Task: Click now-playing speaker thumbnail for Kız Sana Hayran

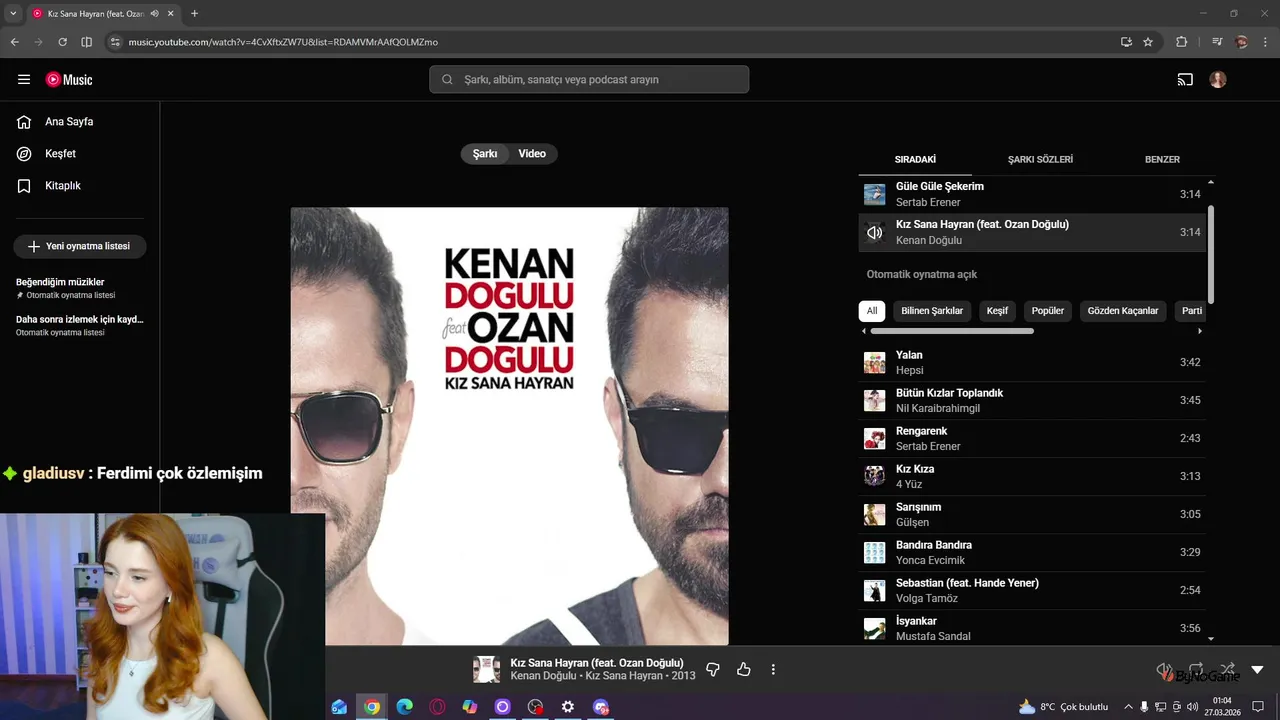Action: 875,232
